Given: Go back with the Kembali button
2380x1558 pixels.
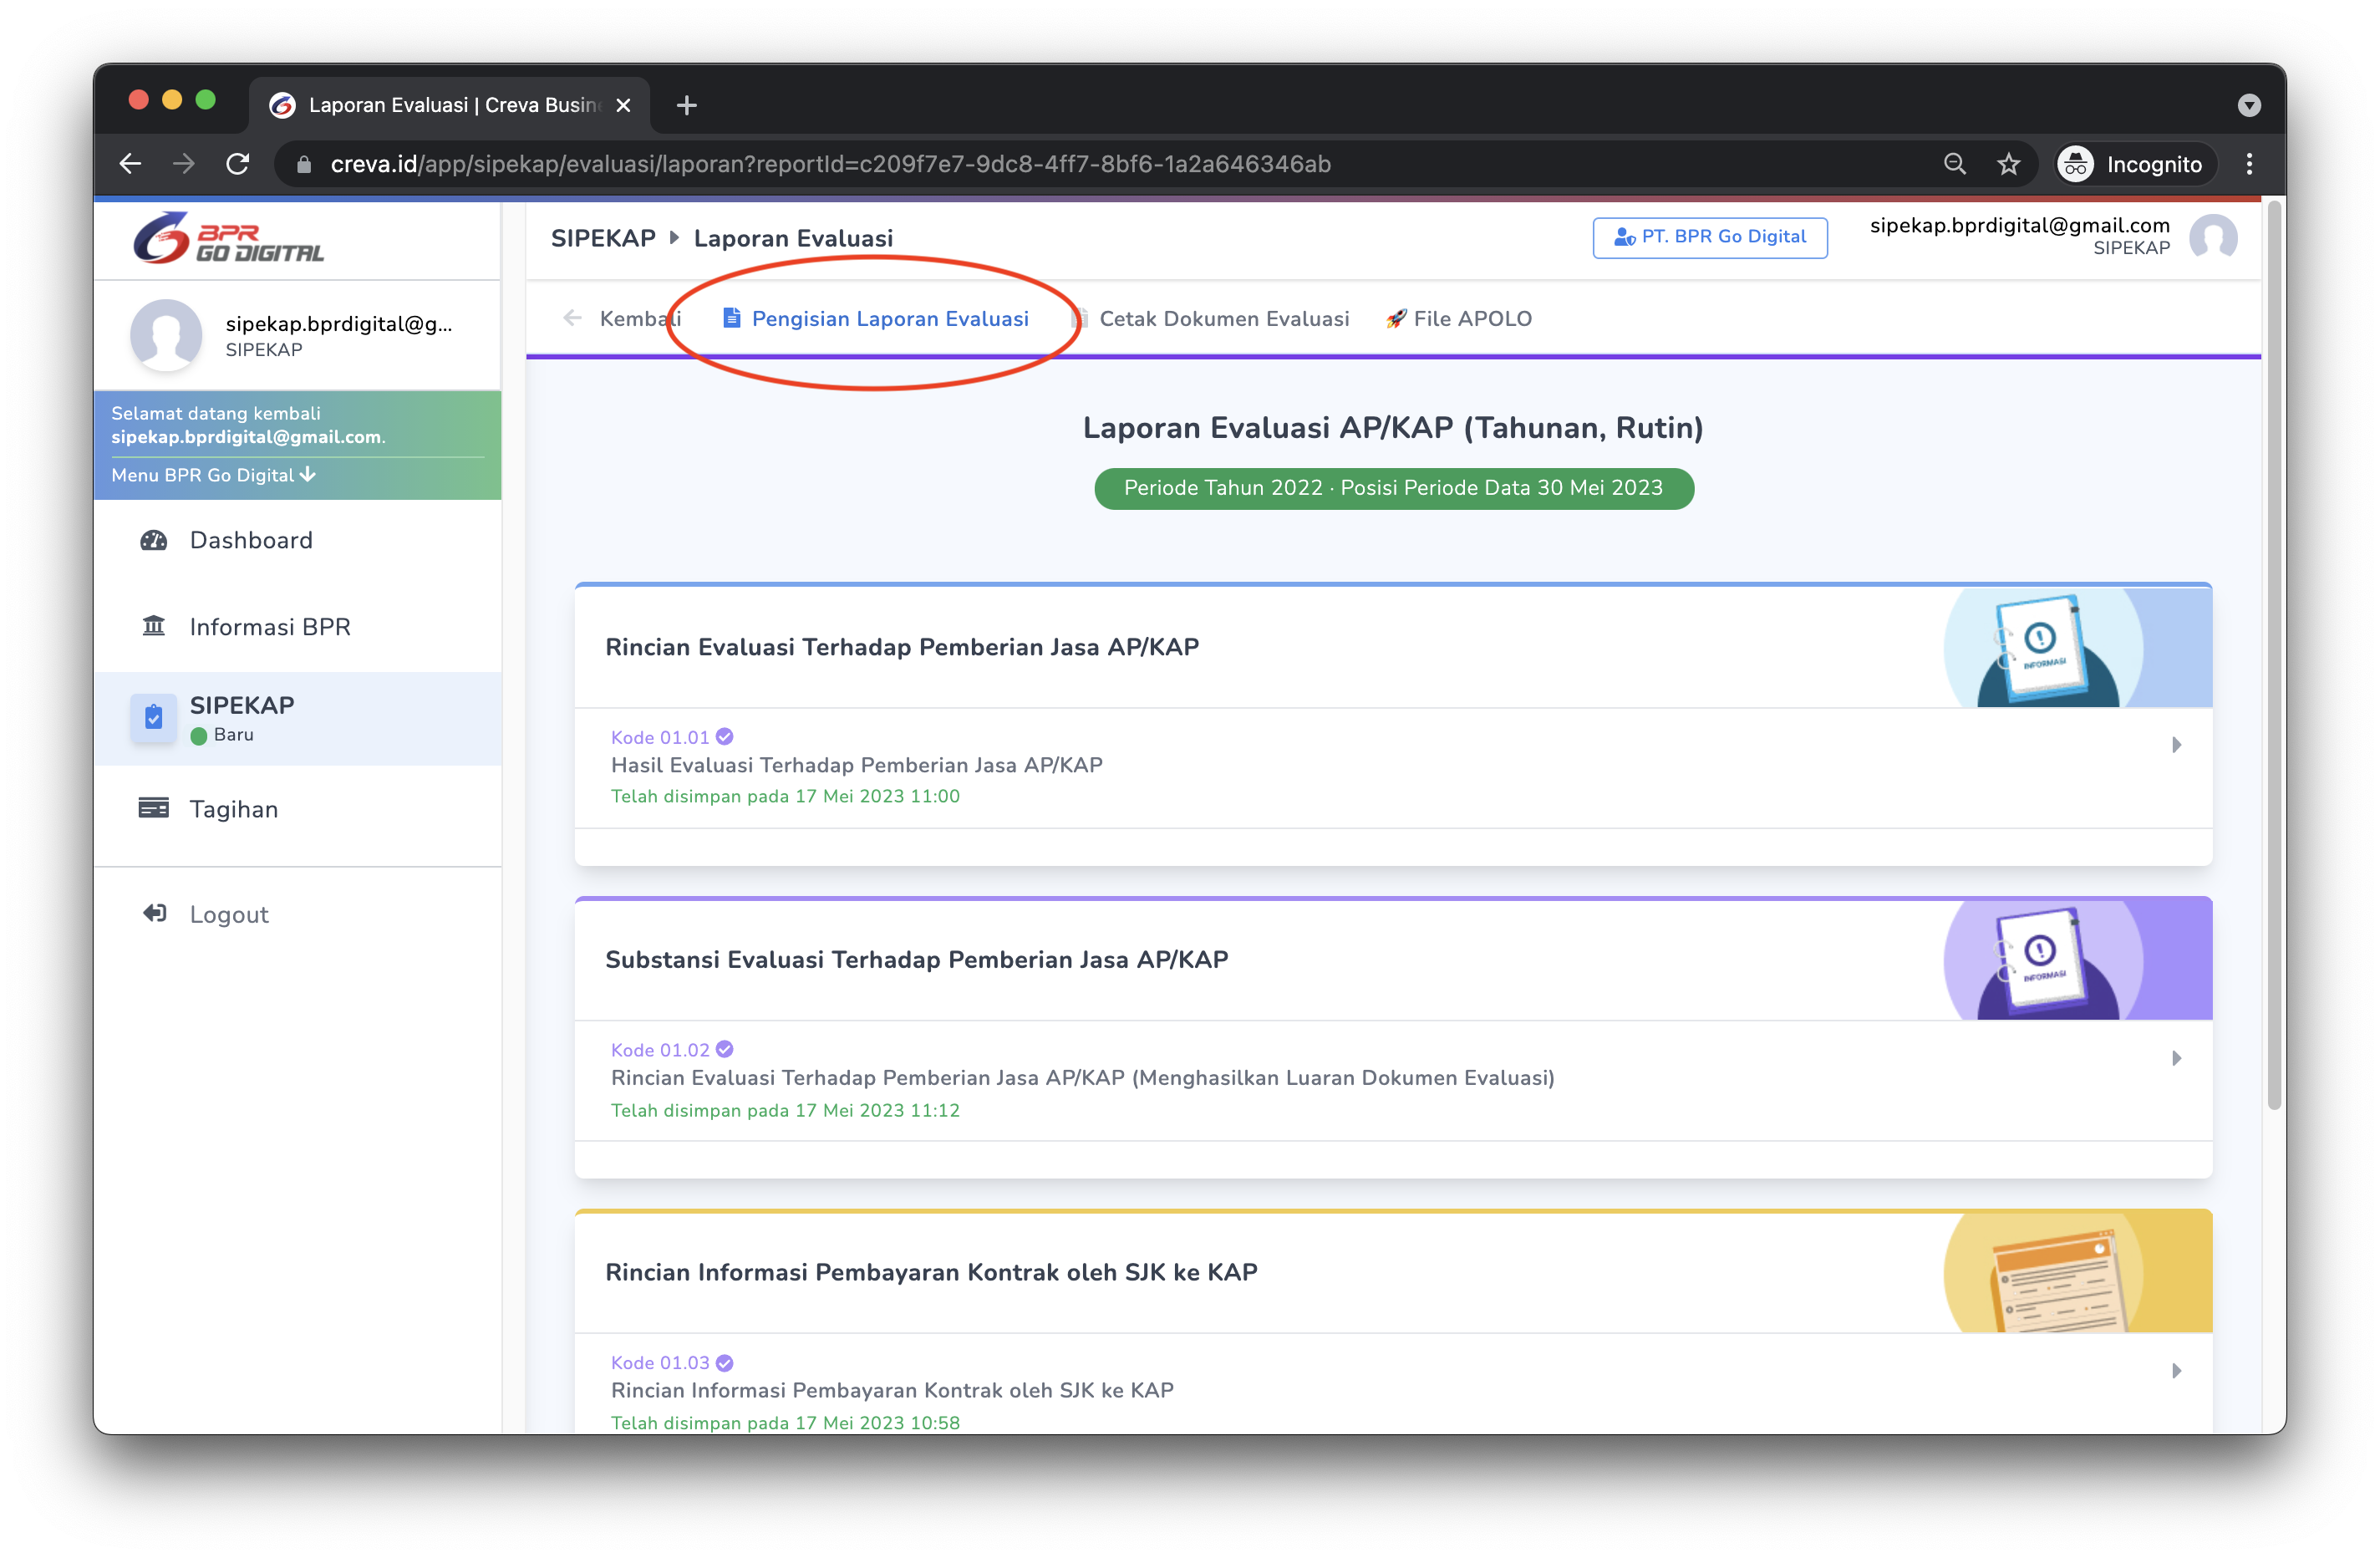Looking at the screenshot, I should (x=622, y=318).
